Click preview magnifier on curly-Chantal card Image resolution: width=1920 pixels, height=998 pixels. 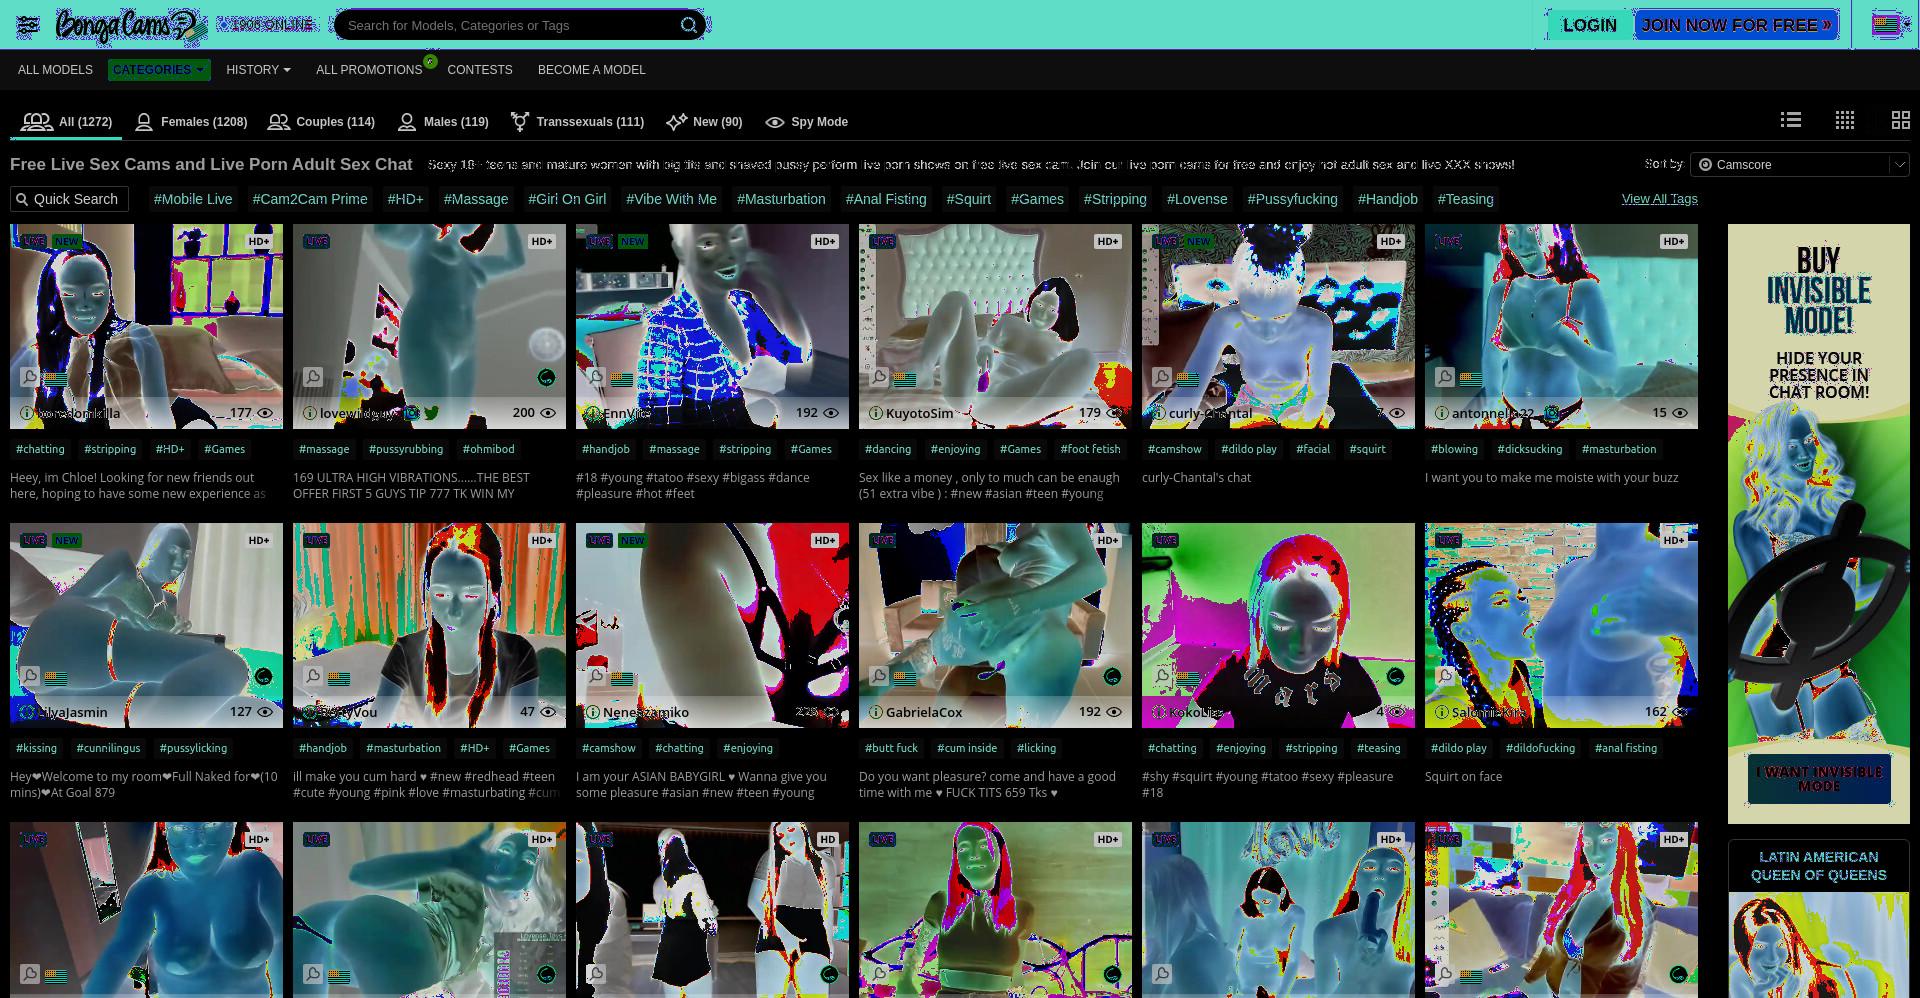click(1162, 377)
